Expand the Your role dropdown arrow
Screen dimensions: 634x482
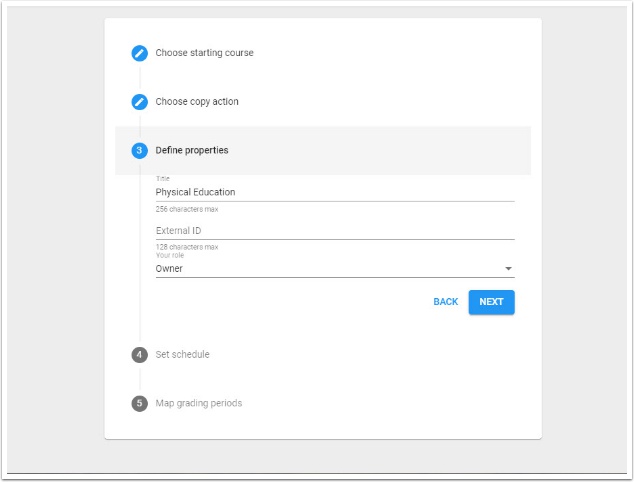(x=508, y=269)
